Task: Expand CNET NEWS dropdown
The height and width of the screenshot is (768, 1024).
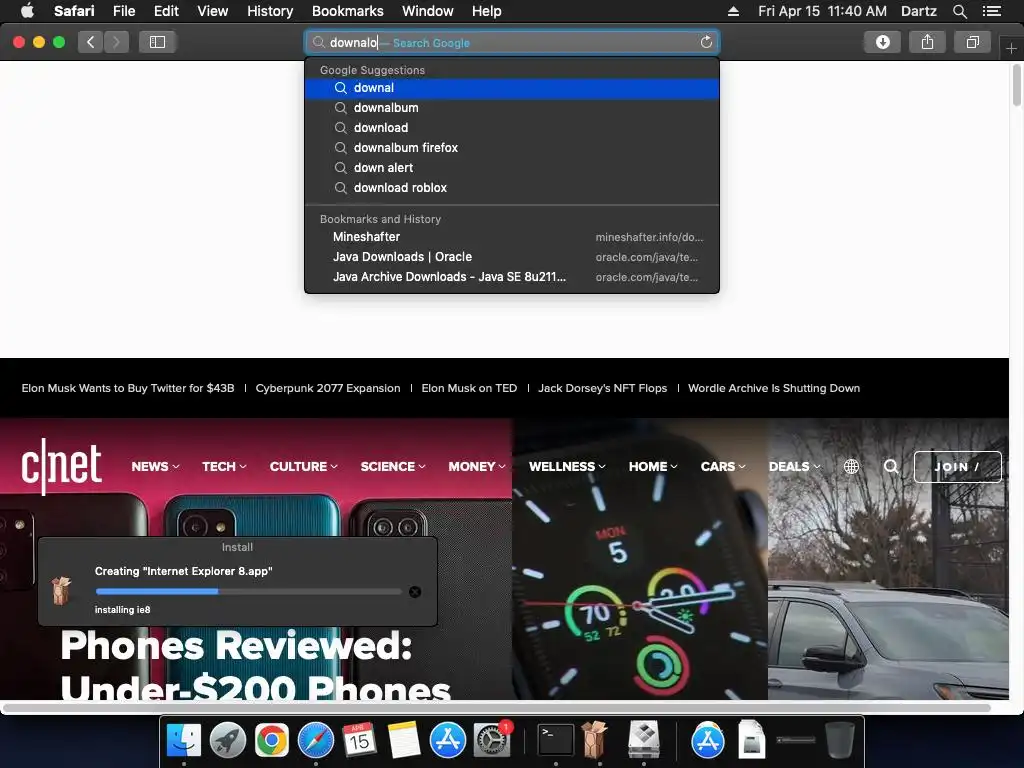Action: point(155,466)
